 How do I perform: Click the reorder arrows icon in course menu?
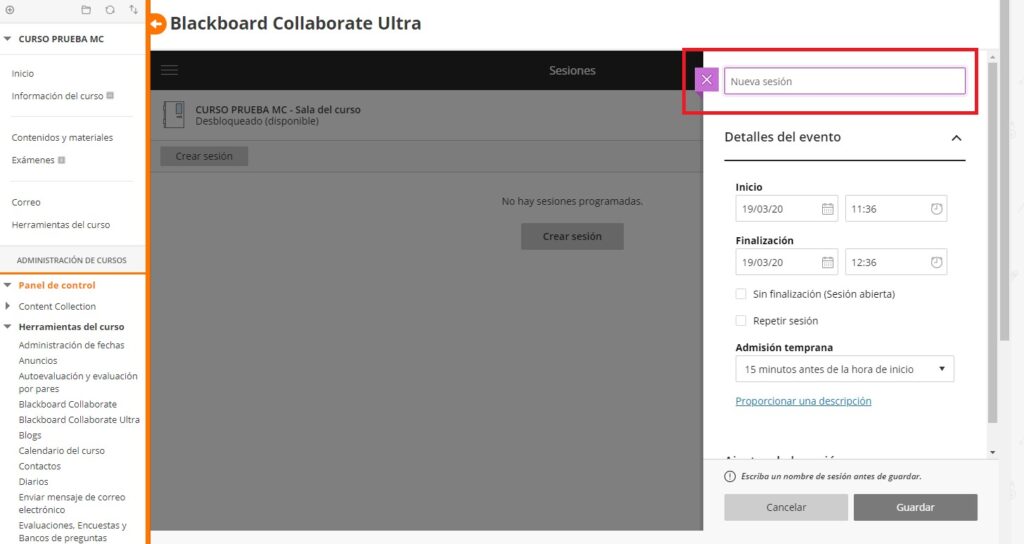(134, 9)
